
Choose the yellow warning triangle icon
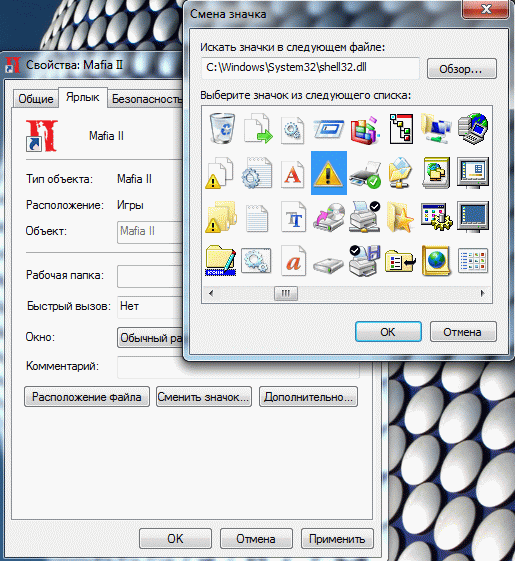(329, 173)
